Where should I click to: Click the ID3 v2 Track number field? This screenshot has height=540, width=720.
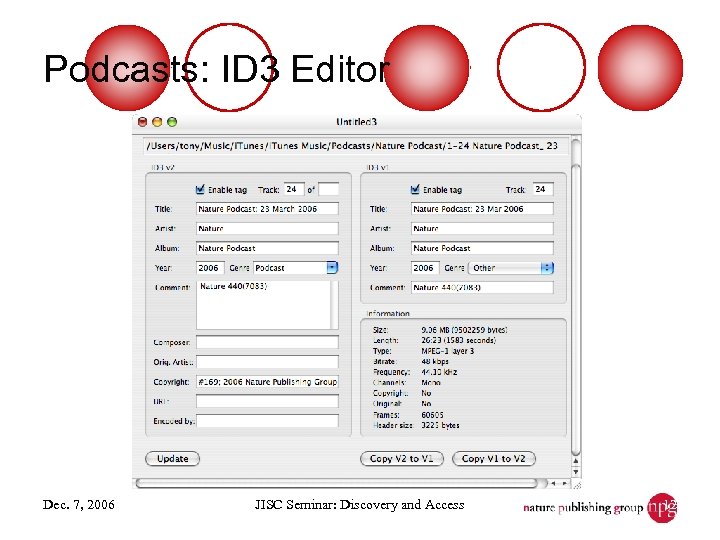coord(294,189)
